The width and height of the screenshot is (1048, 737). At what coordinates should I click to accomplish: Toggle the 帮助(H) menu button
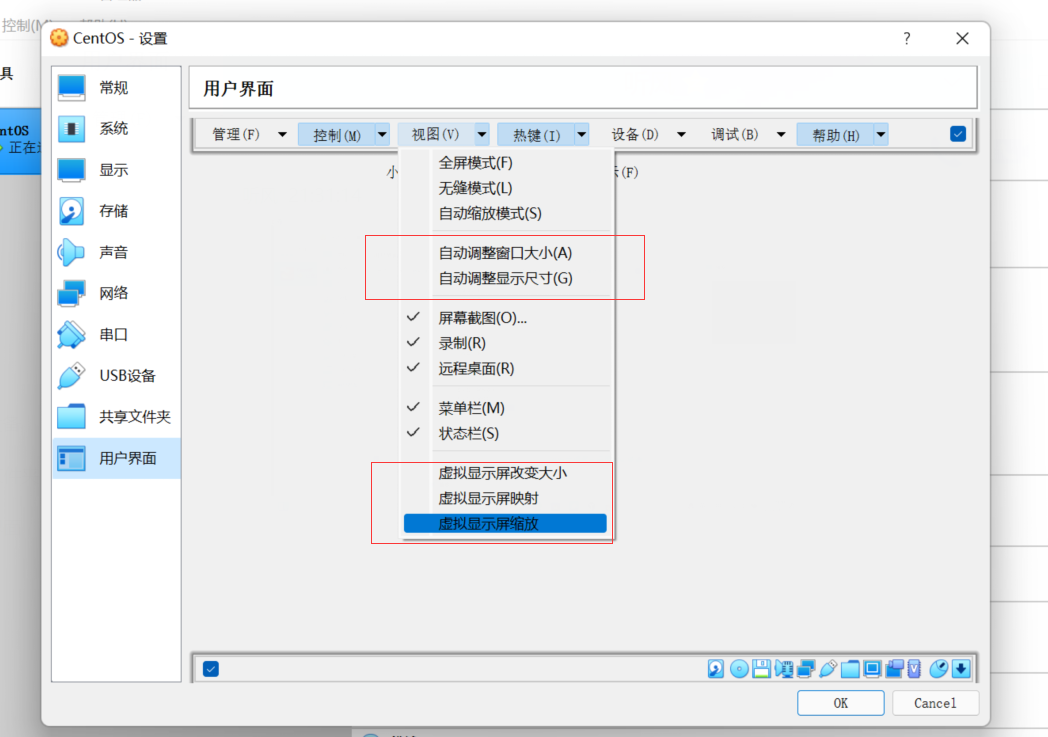(835, 135)
